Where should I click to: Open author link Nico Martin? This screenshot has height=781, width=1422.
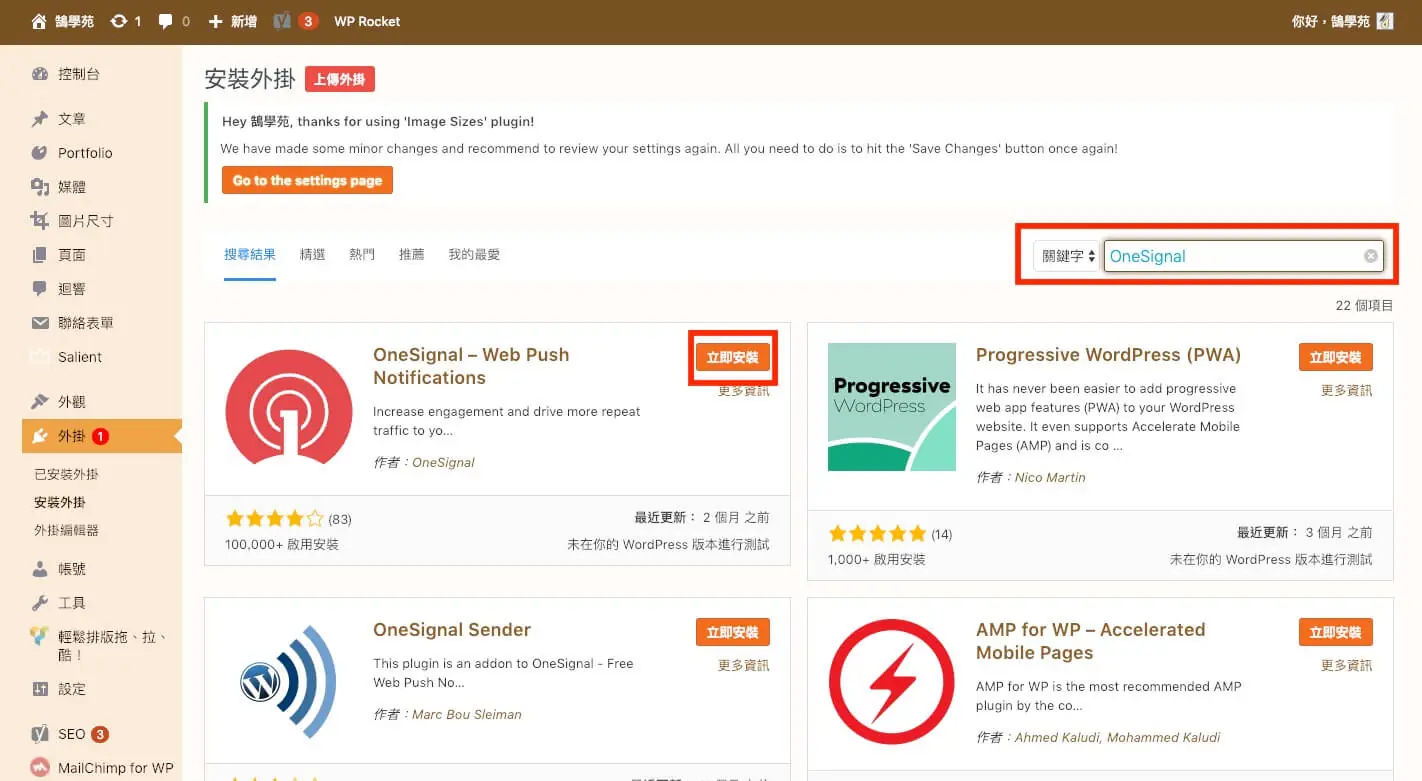pyautogui.click(x=1050, y=477)
